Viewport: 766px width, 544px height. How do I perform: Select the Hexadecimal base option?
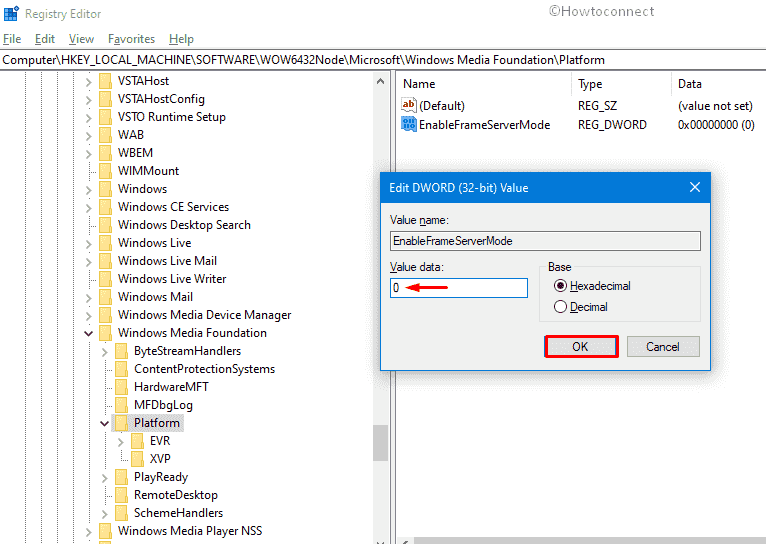coord(560,286)
